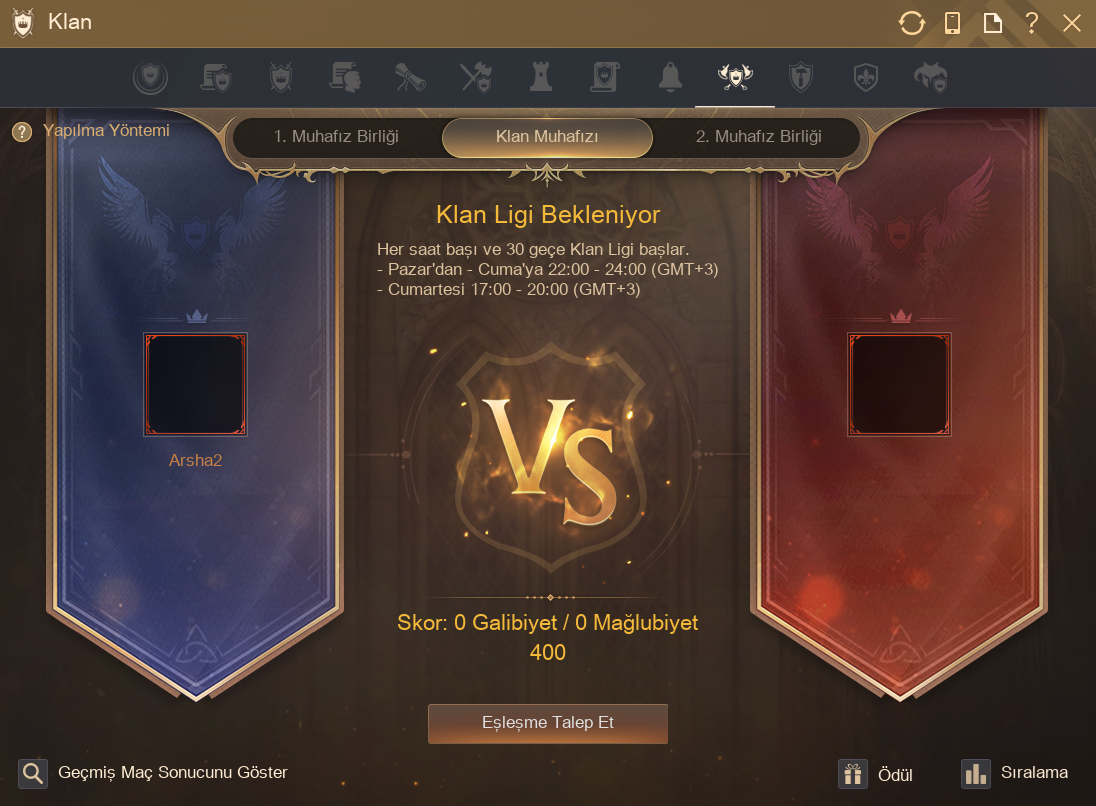
Task: Click the Arsha2 clan emblem thumbnail
Action: (196, 384)
